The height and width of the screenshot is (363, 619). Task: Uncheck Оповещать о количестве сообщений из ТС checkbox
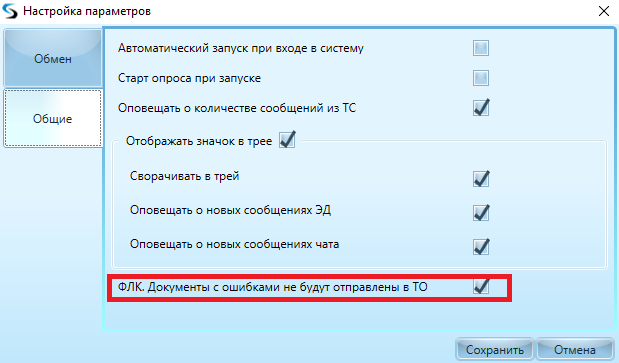tap(481, 108)
